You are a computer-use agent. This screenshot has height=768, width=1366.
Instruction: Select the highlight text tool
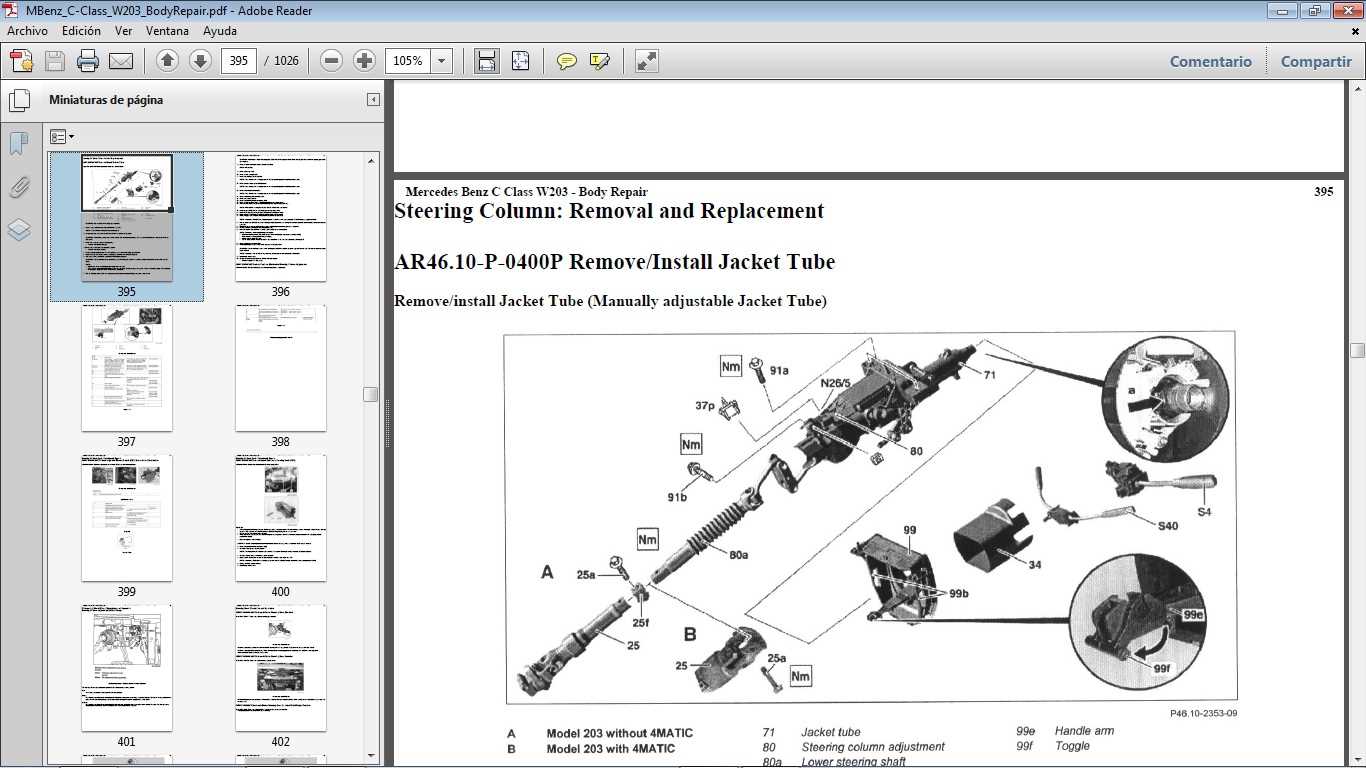pos(599,61)
